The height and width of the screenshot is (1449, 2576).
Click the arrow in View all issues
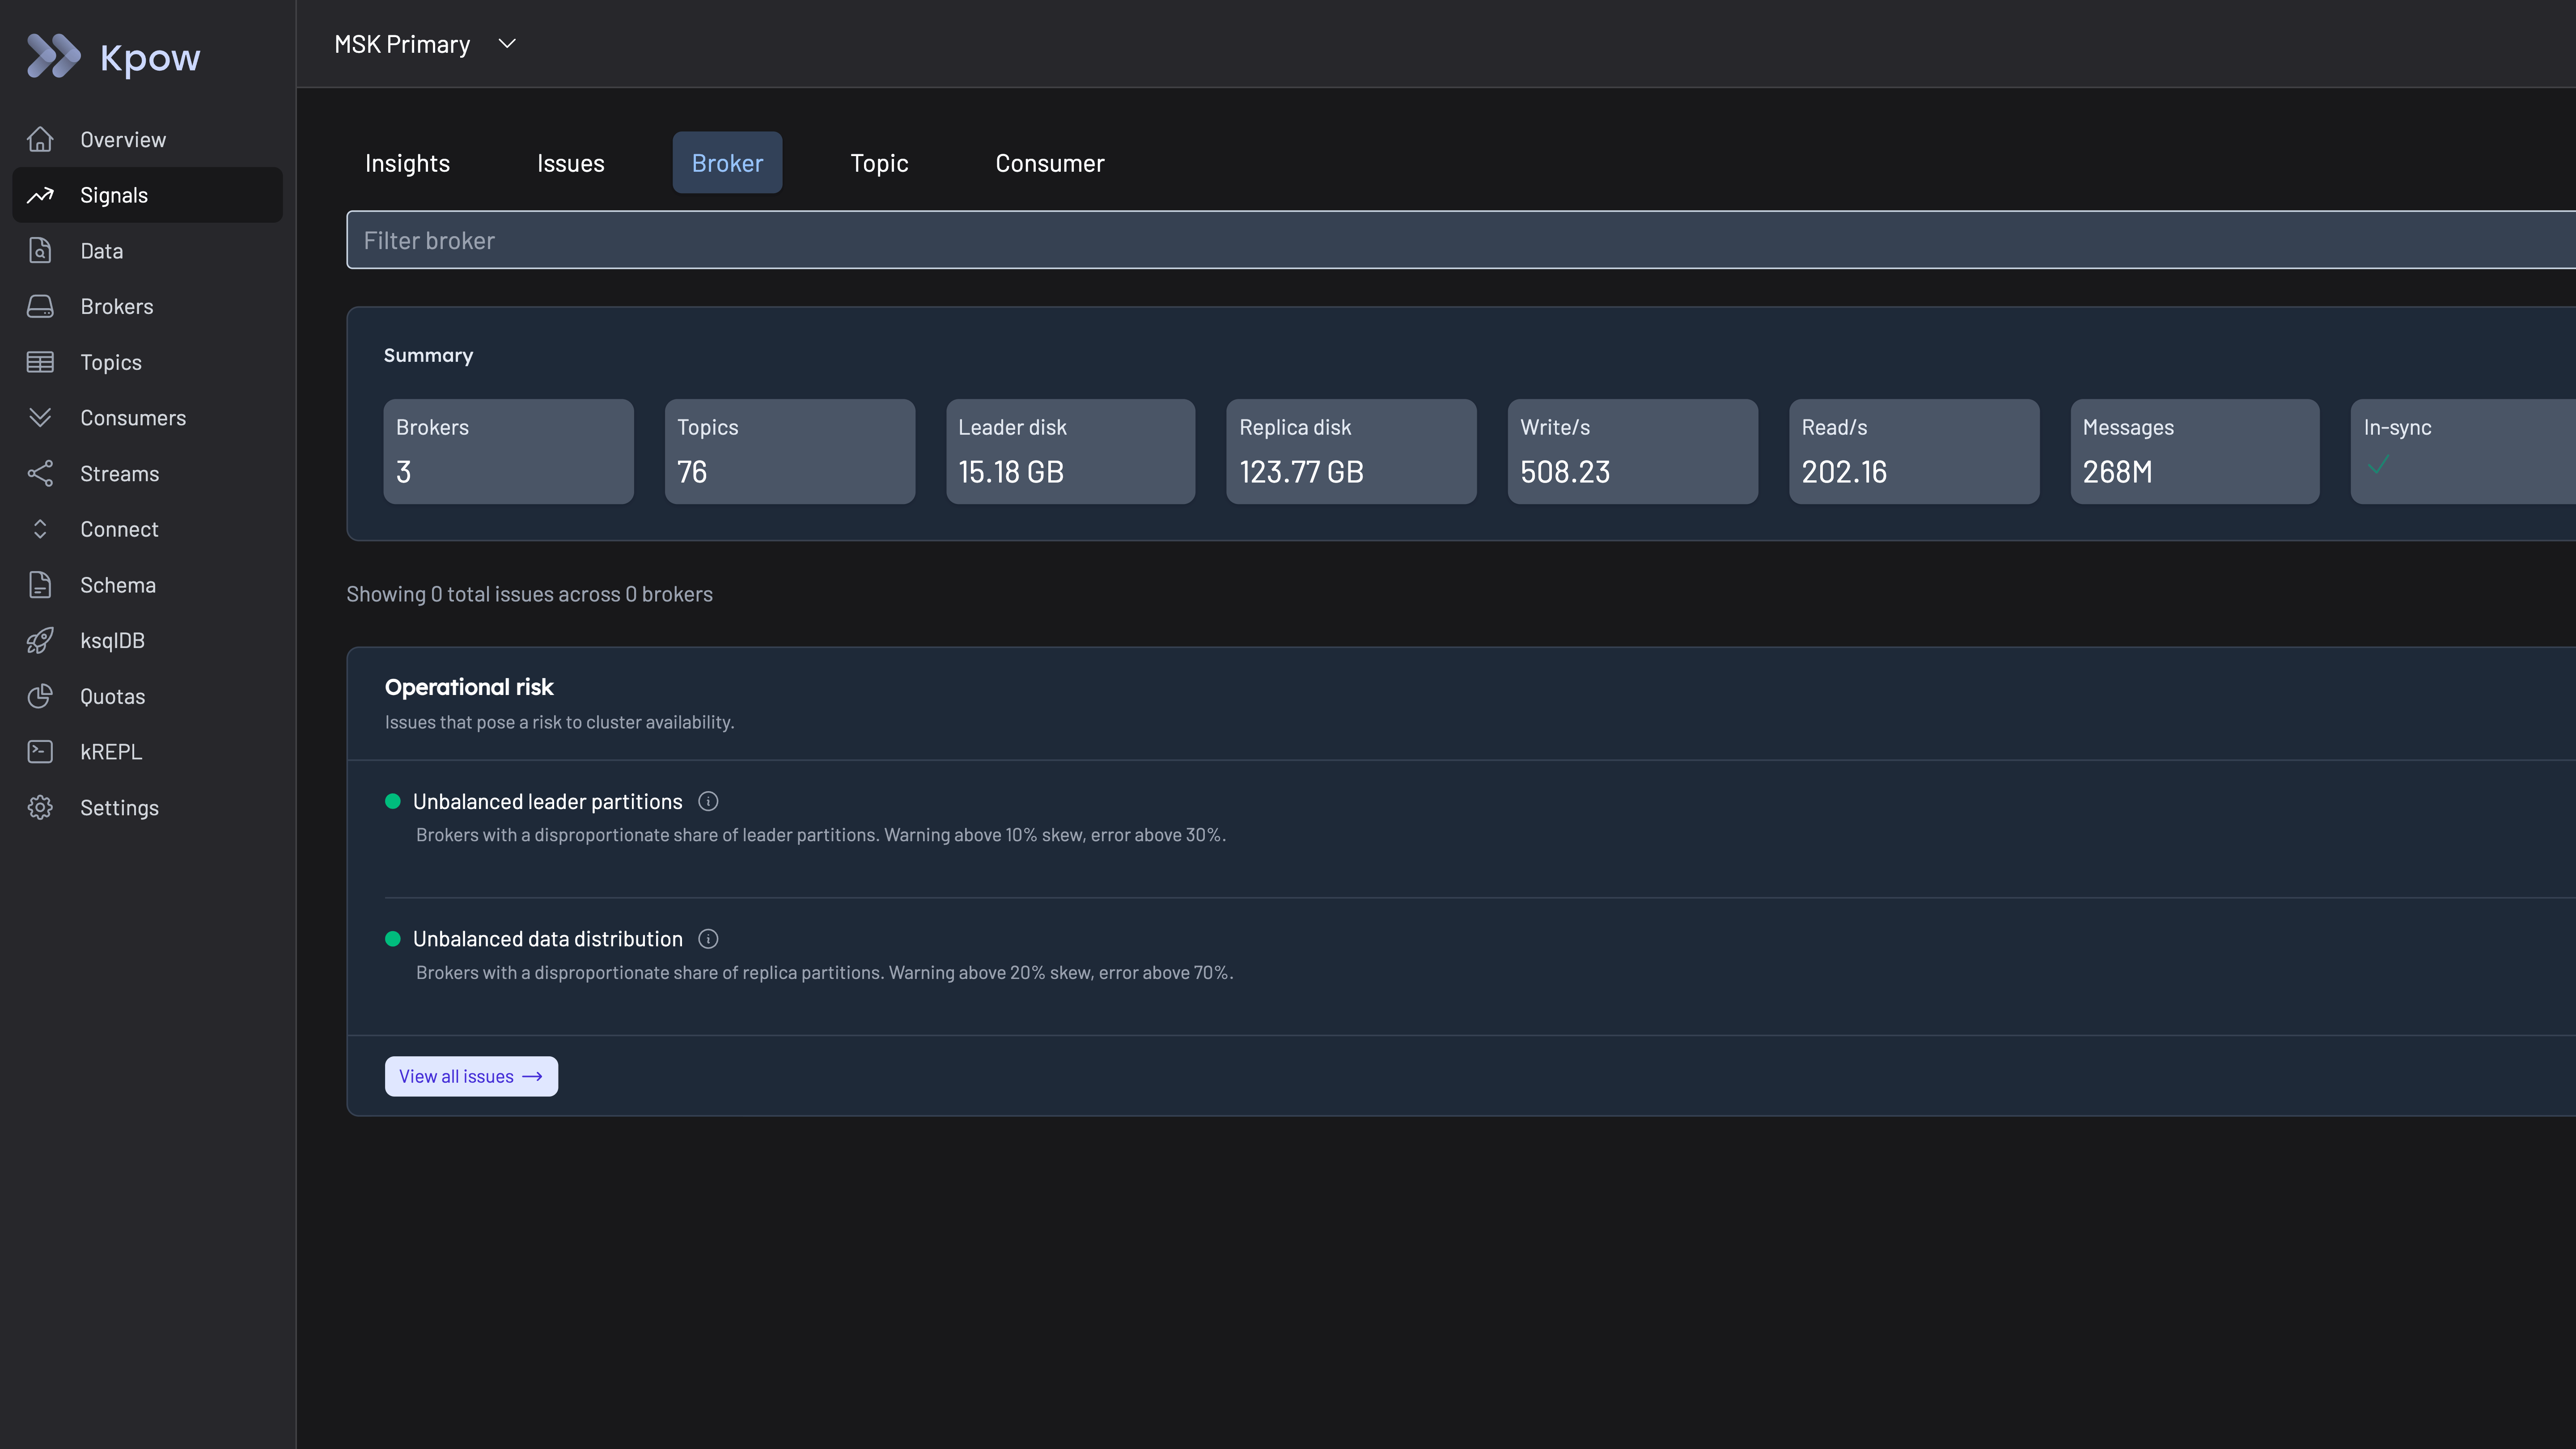click(533, 1077)
